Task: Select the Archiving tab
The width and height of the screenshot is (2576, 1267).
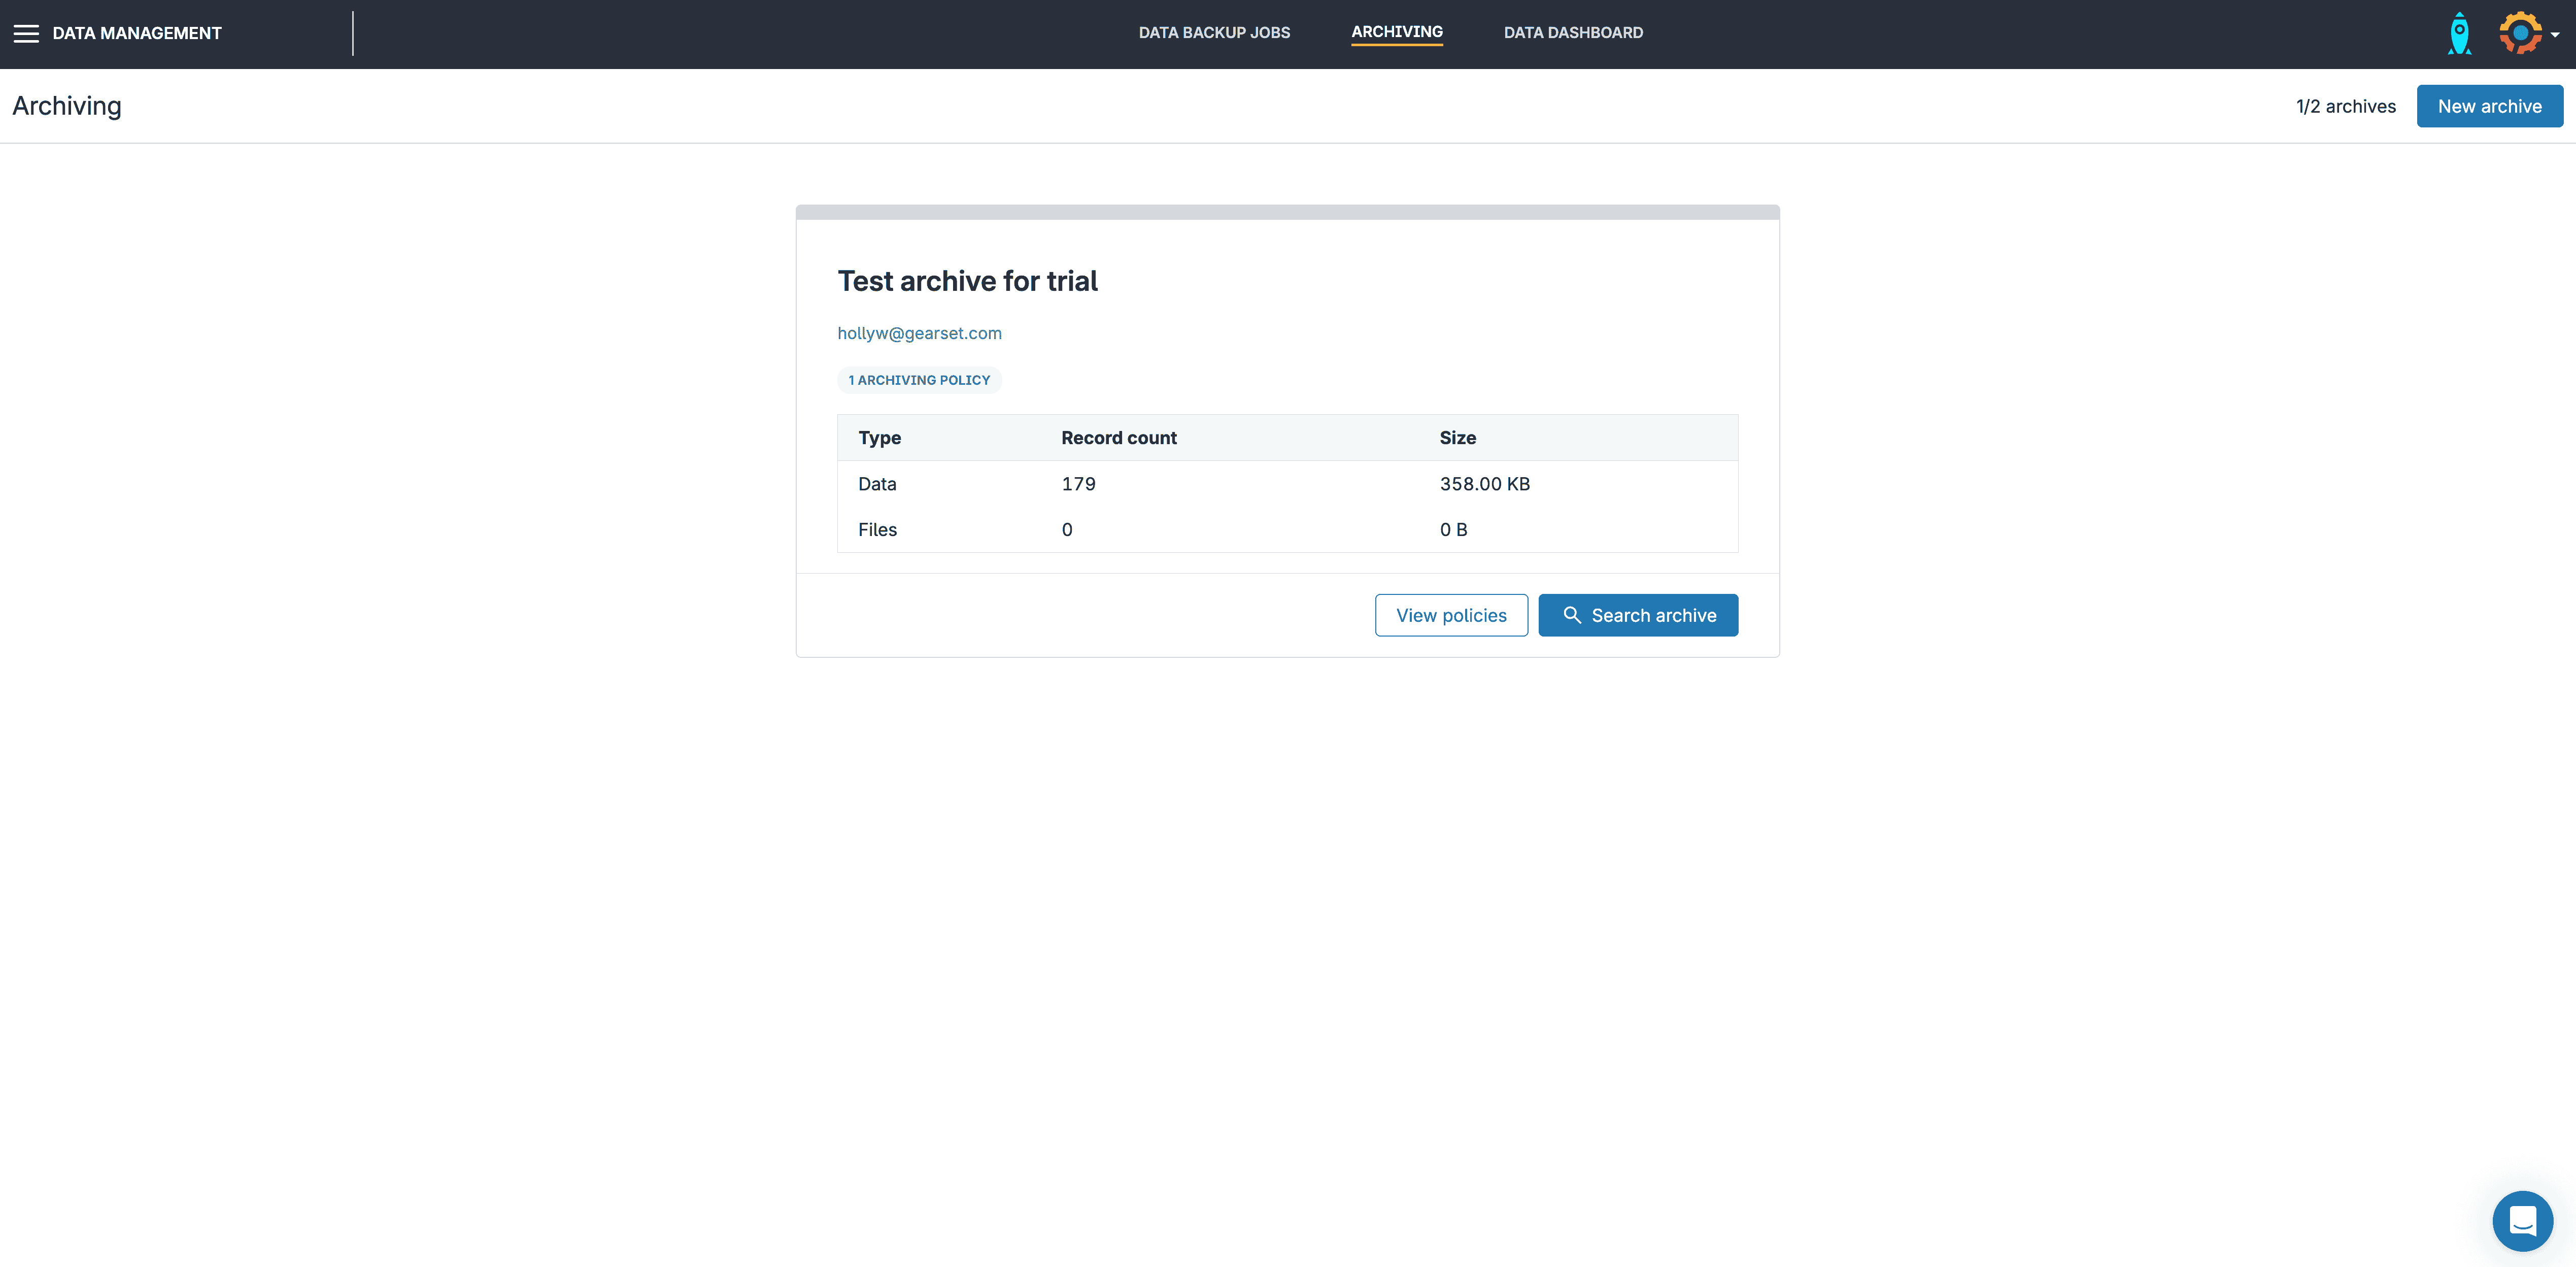Action: [x=1396, y=32]
